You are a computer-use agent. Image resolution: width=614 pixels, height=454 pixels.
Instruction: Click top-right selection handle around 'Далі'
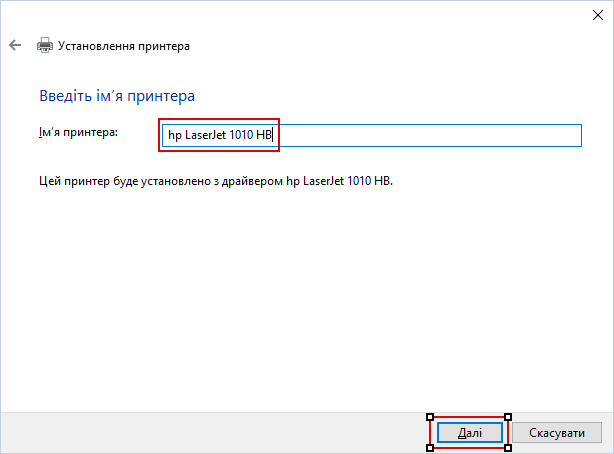tap(508, 416)
